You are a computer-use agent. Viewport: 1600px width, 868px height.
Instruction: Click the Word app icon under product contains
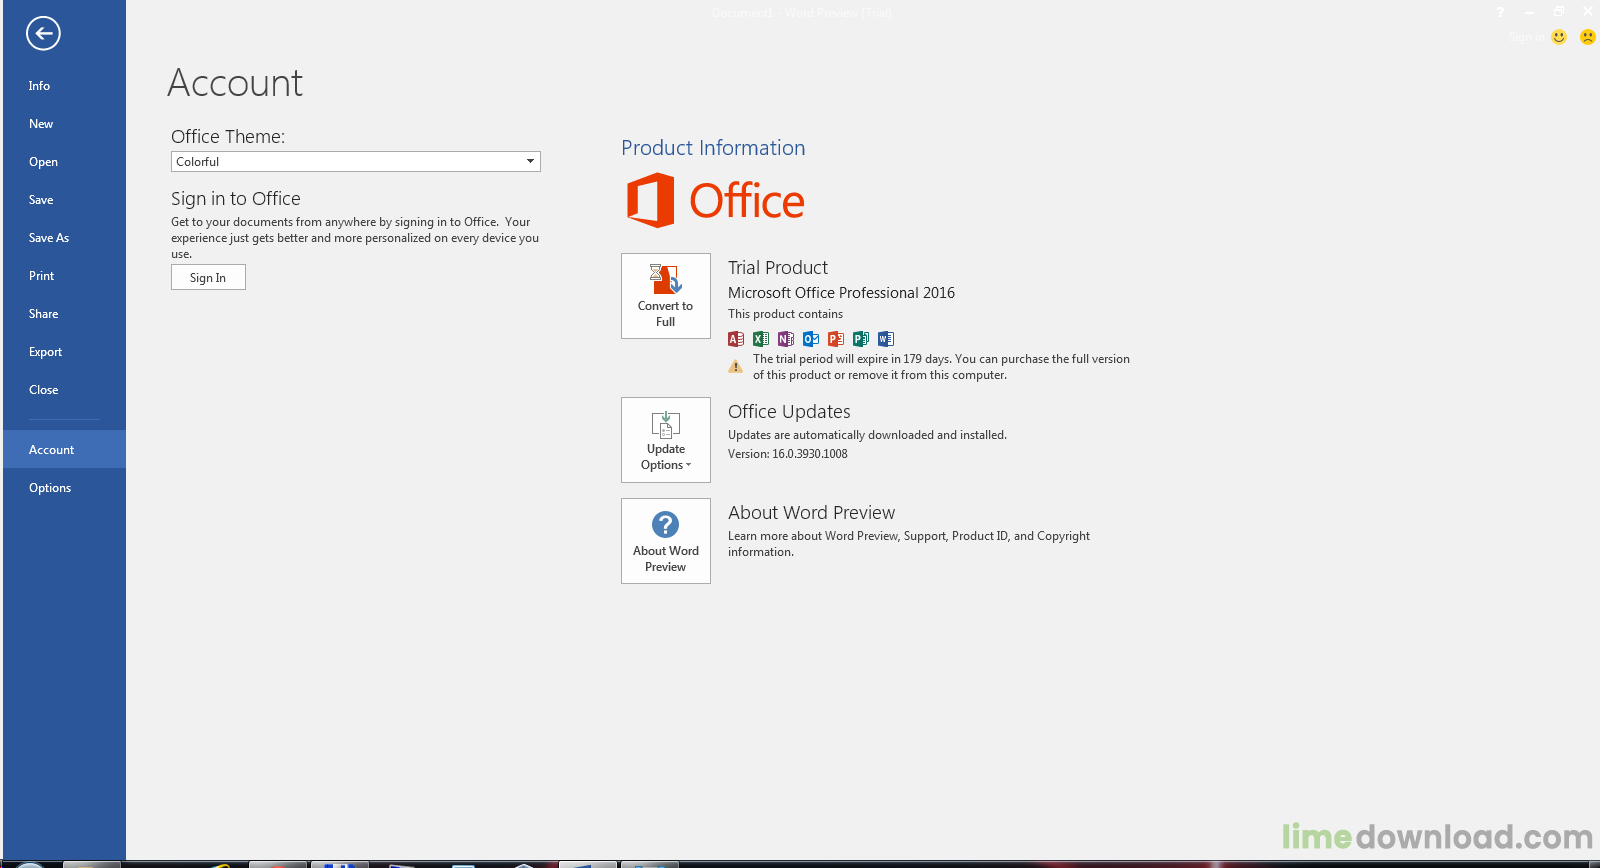886,339
